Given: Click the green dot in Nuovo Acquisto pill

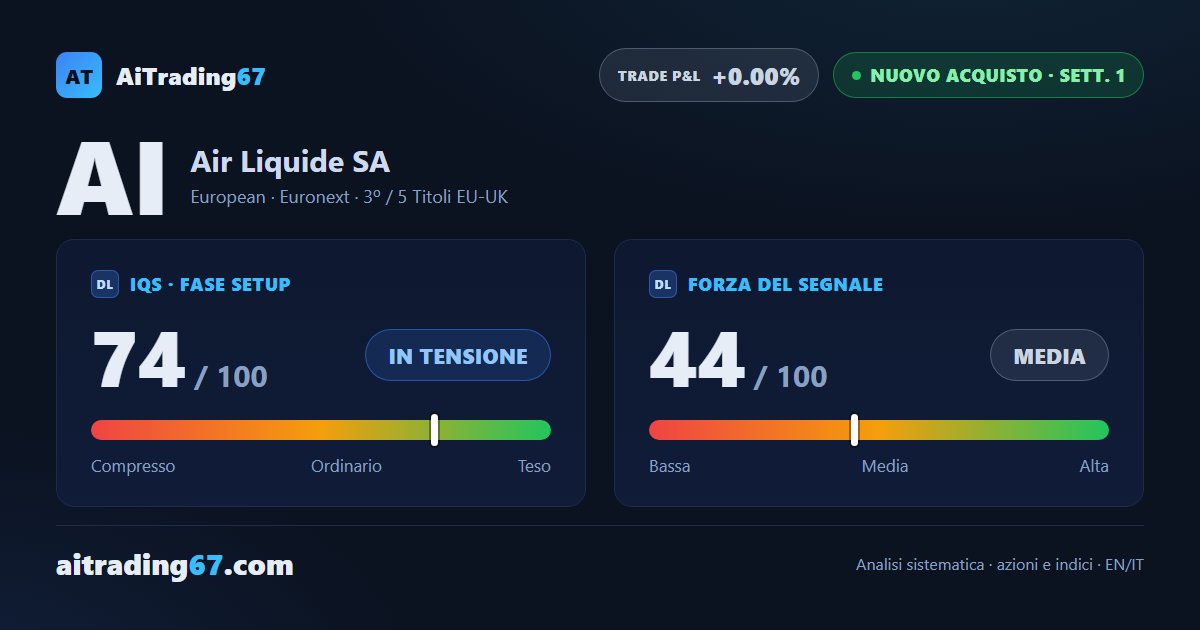Looking at the screenshot, I should click(x=856, y=75).
